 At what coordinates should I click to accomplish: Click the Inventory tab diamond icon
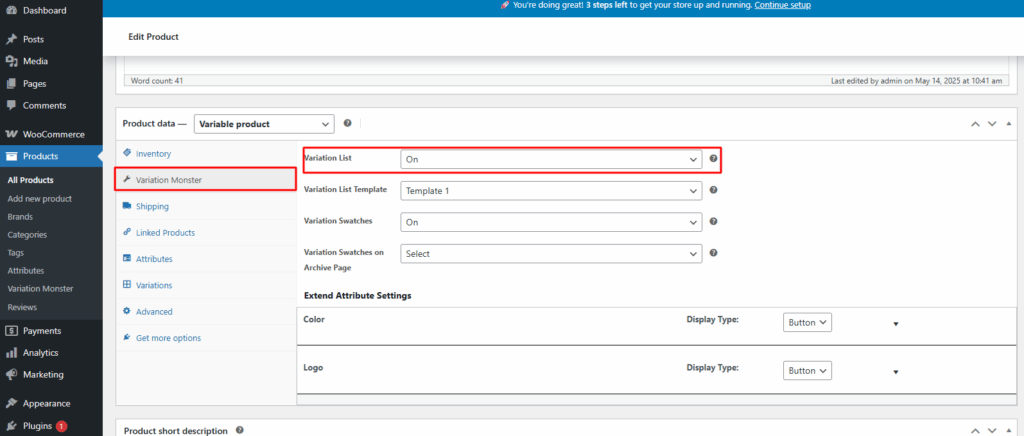(127, 153)
